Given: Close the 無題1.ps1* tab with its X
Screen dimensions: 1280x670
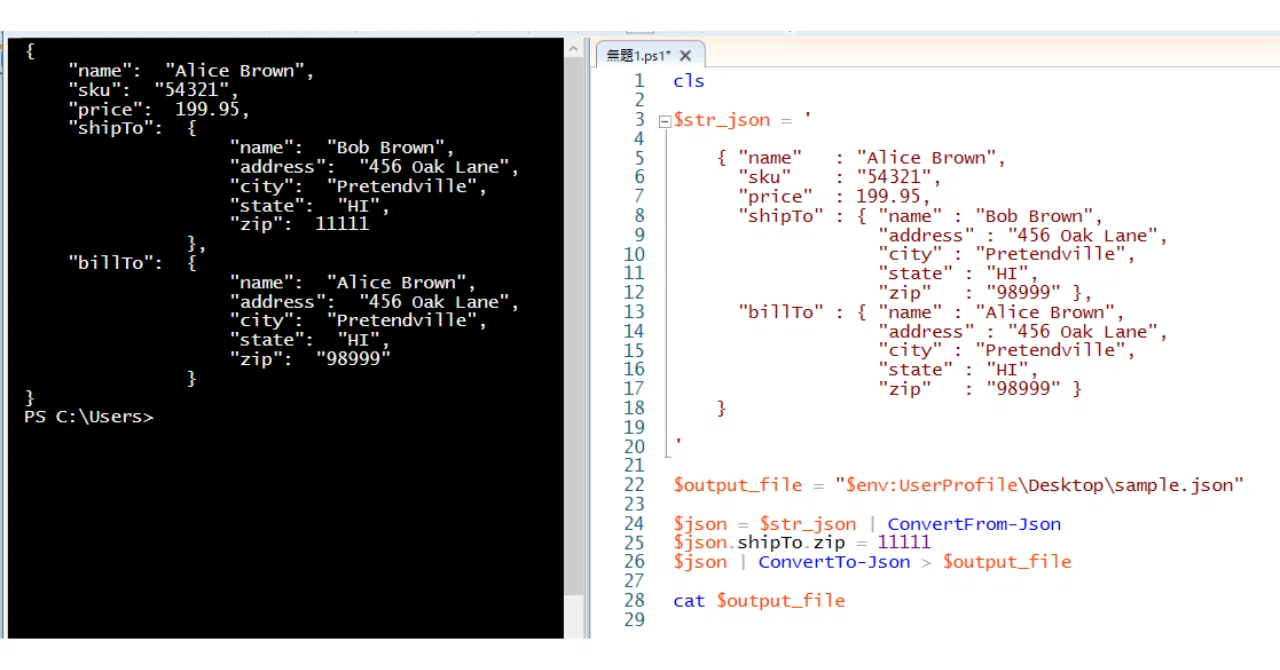Looking at the screenshot, I should coord(687,56).
